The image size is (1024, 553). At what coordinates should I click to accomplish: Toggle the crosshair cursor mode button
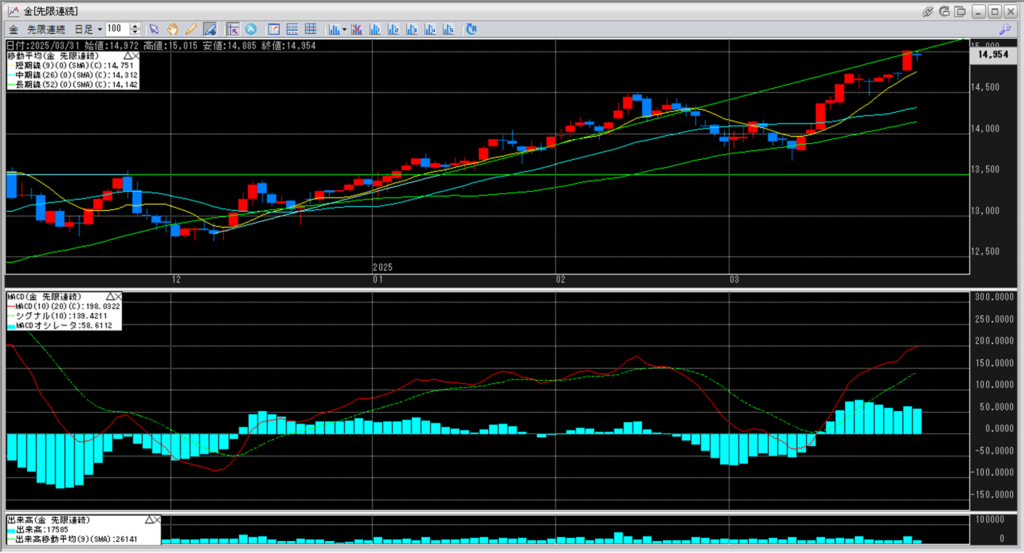point(232,29)
